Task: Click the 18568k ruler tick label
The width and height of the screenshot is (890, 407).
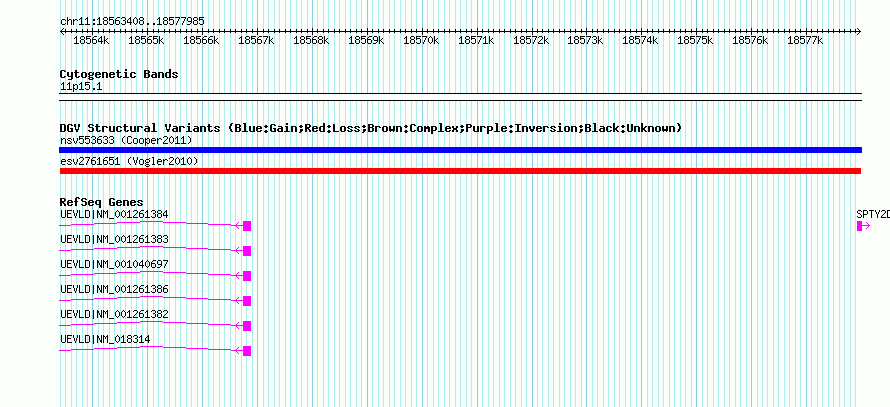Action: click(x=311, y=40)
